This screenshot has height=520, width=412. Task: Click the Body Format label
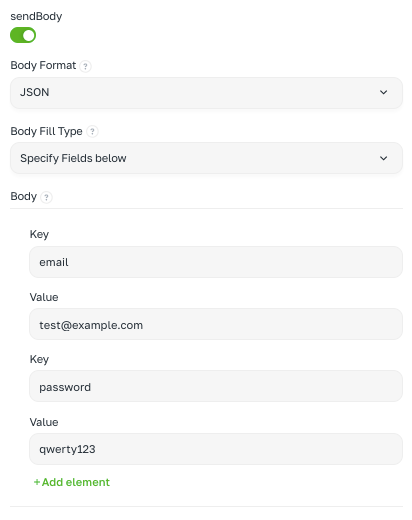click(x=43, y=65)
